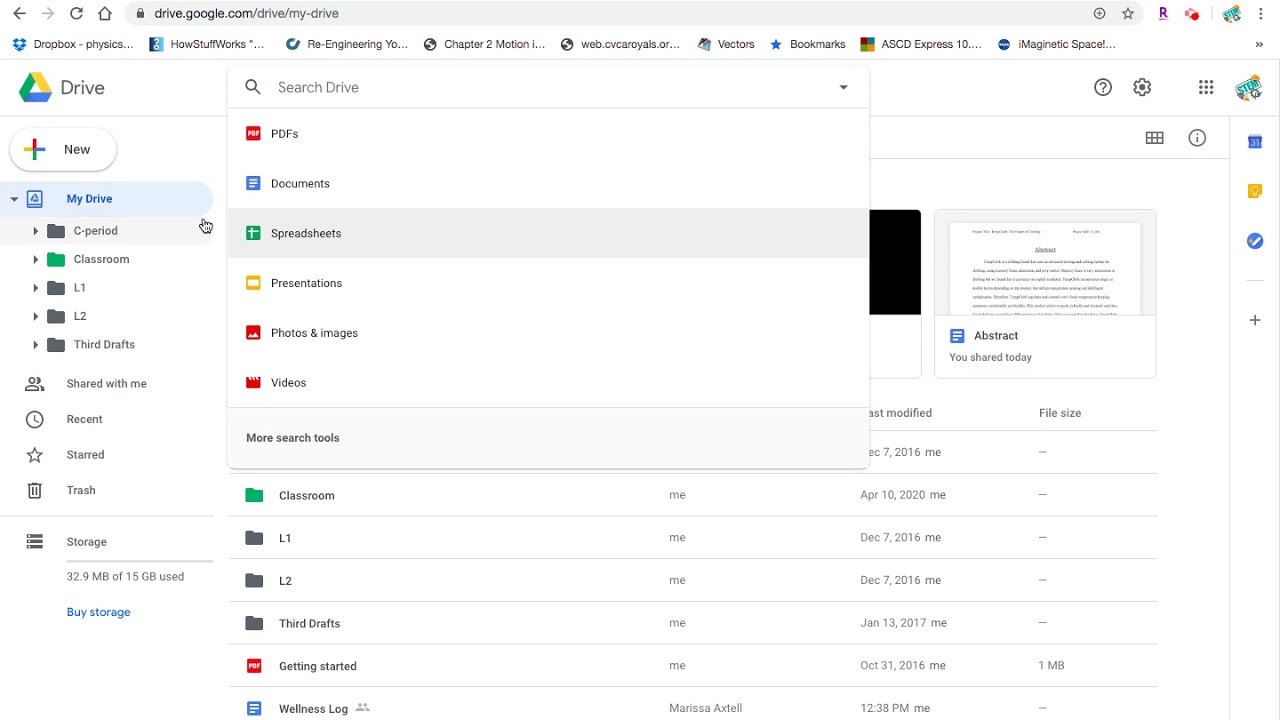1280x720 pixels.
Task: Click the install app icon in address bar
Action: (x=1100, y=13)
